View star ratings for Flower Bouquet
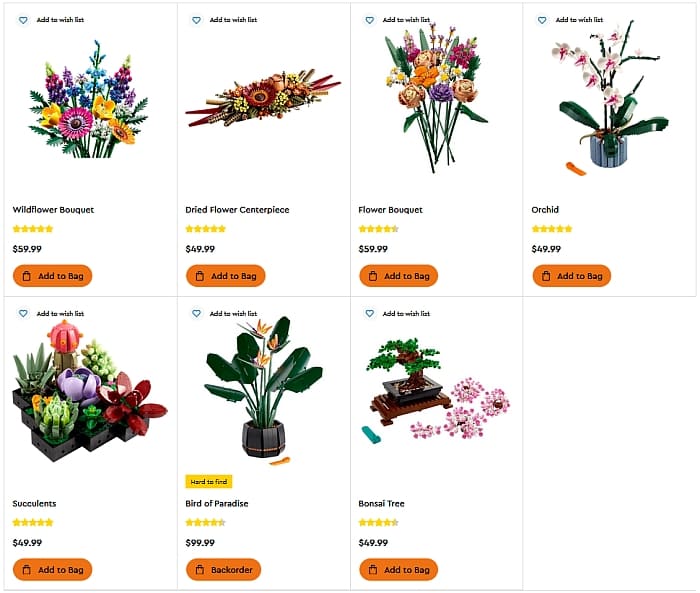This screenshot has width=700, height=593. click(x=379, y=229)
